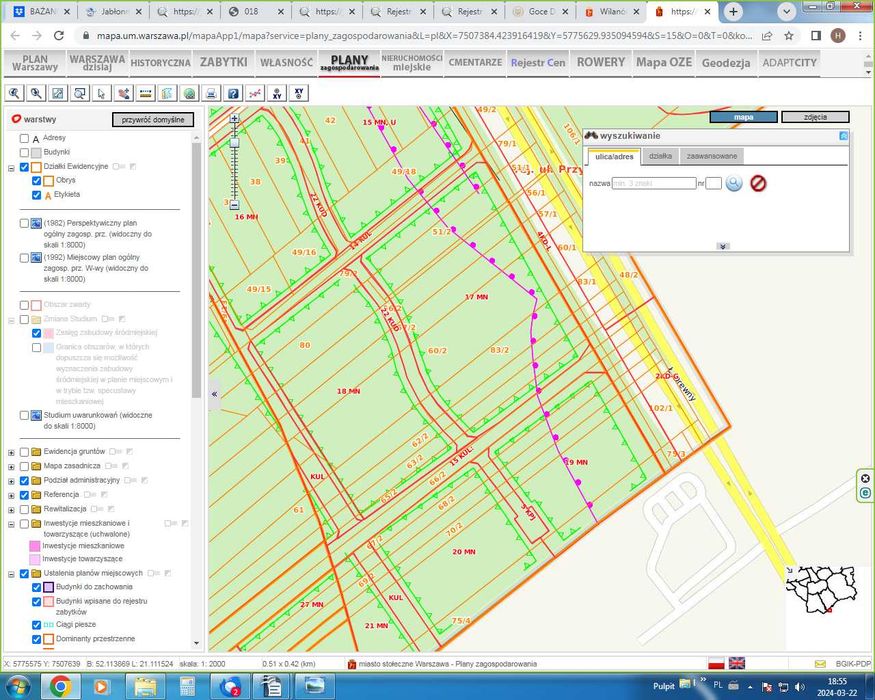The height and width of the screenshot is (700, 875).
Task: Switch to działka search tab
Action: (x=660, y=156)
